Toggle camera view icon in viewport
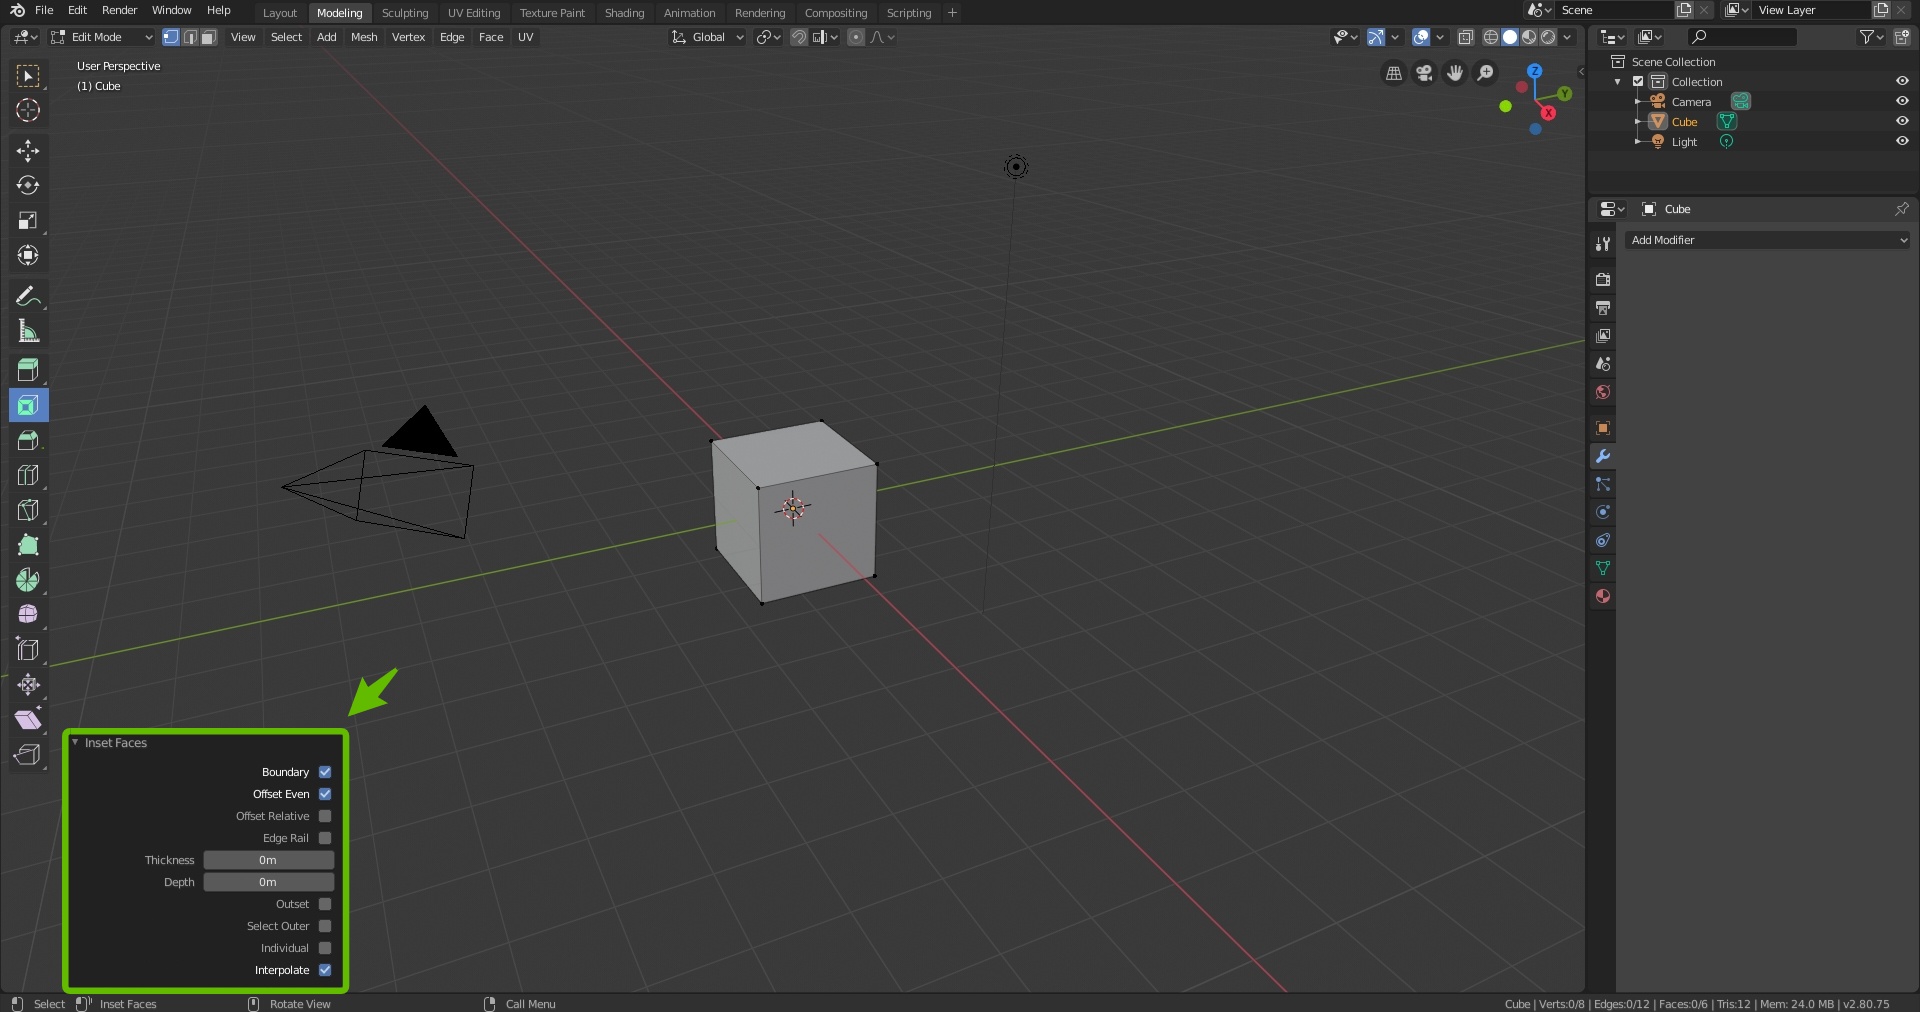This screenshot has height=1012, width=1920. pos(1425,73)
